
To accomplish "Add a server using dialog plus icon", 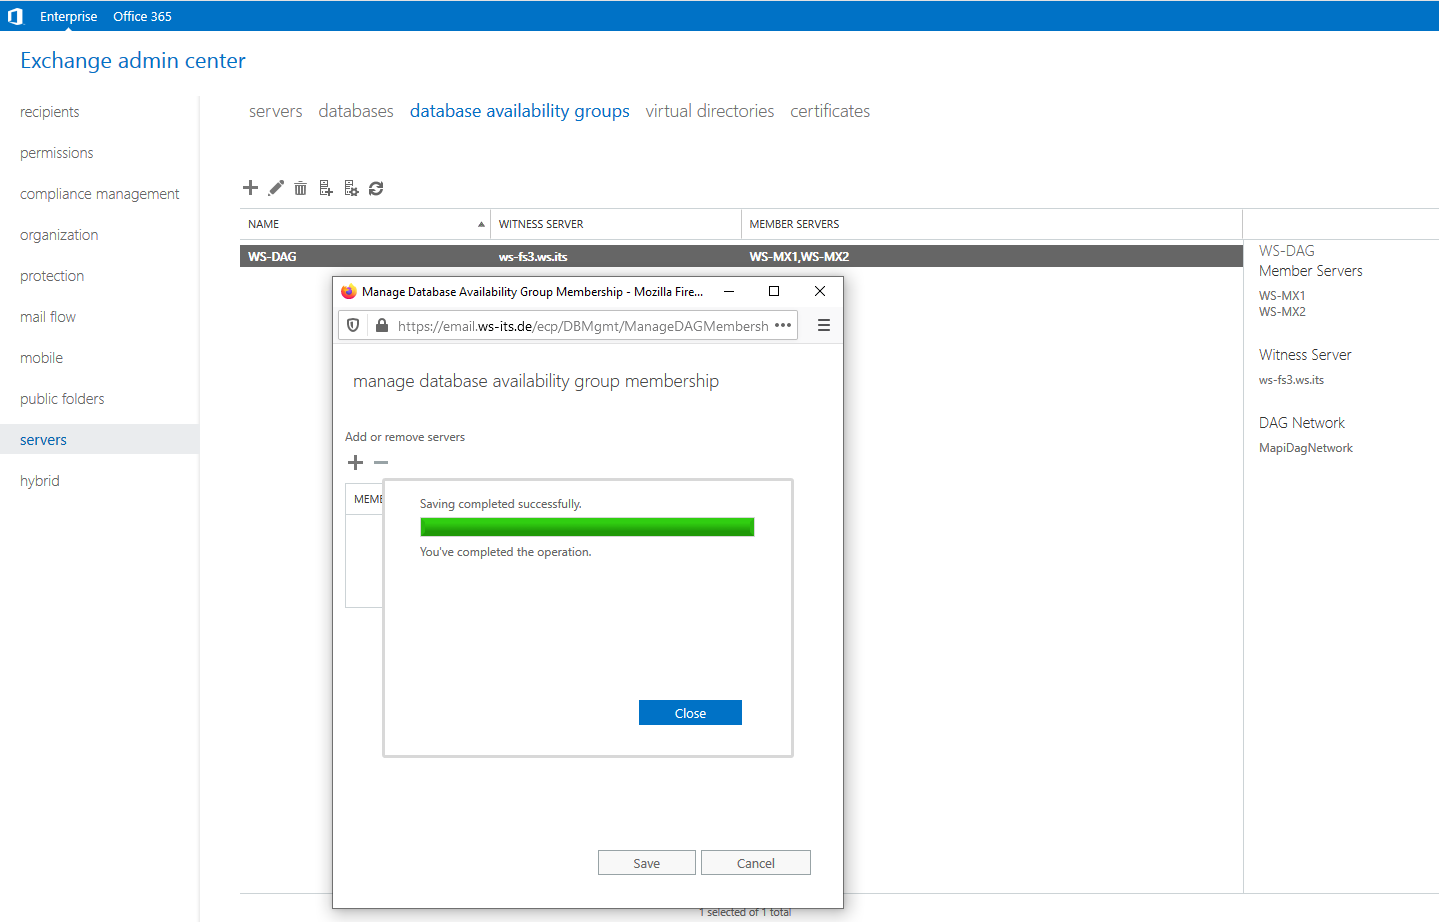I will pyautogui.click(x=355, y=462).
